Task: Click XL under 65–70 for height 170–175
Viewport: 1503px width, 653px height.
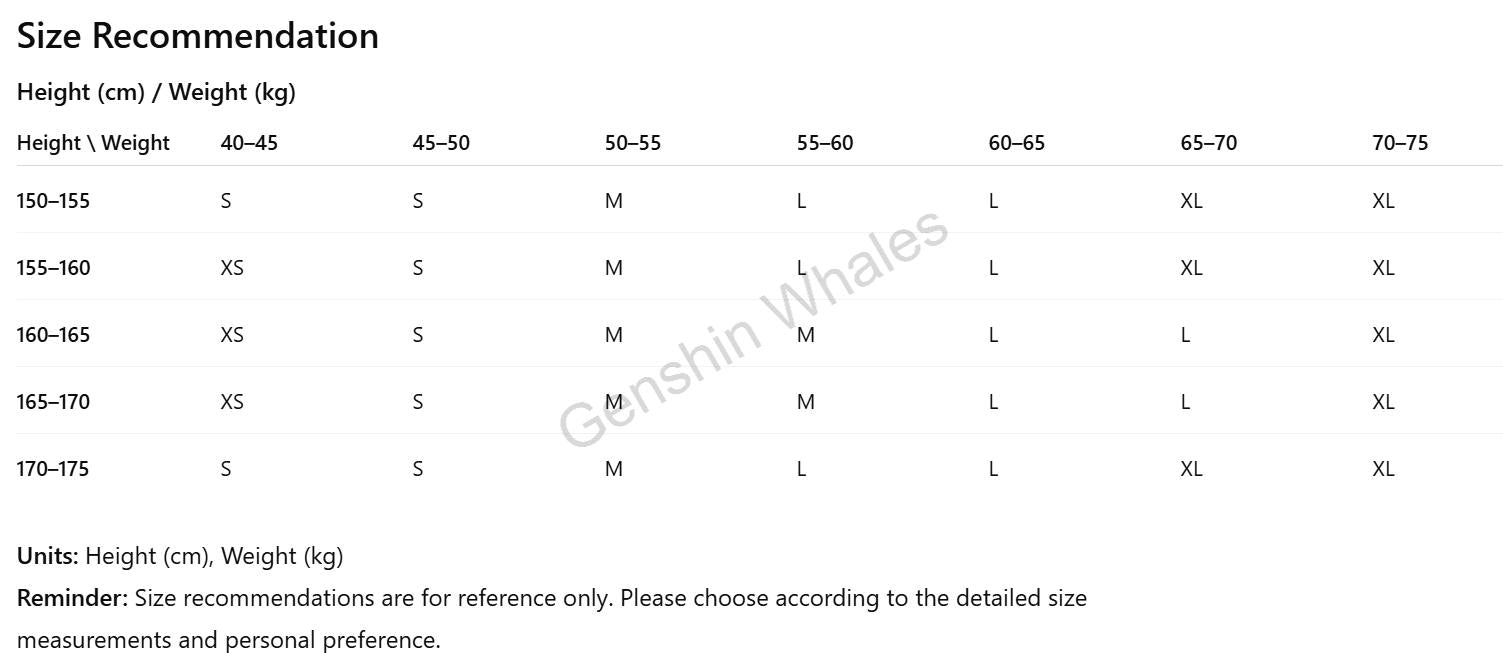Action: [x=1191, y=469]
